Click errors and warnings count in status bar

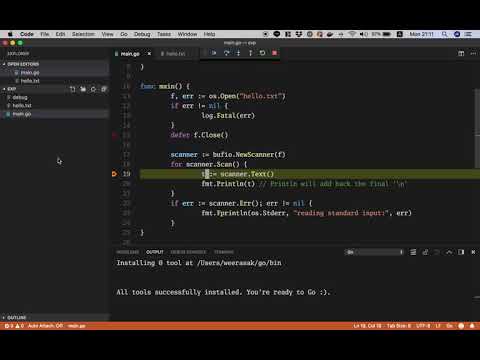pos(14,326)
